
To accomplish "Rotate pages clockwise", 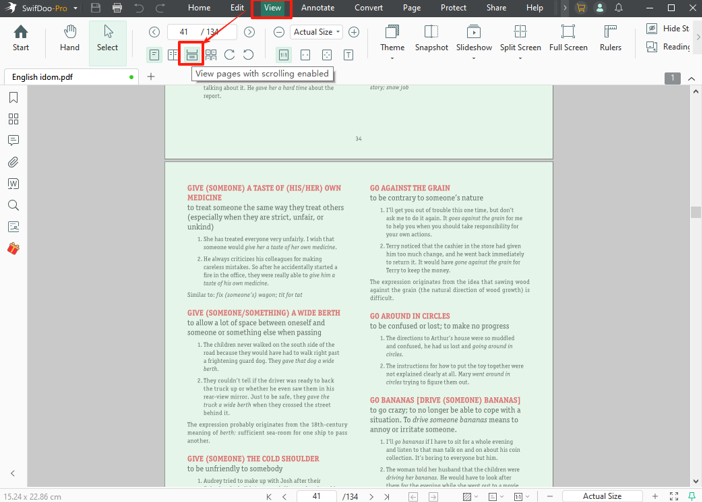I will pos(229,55).
